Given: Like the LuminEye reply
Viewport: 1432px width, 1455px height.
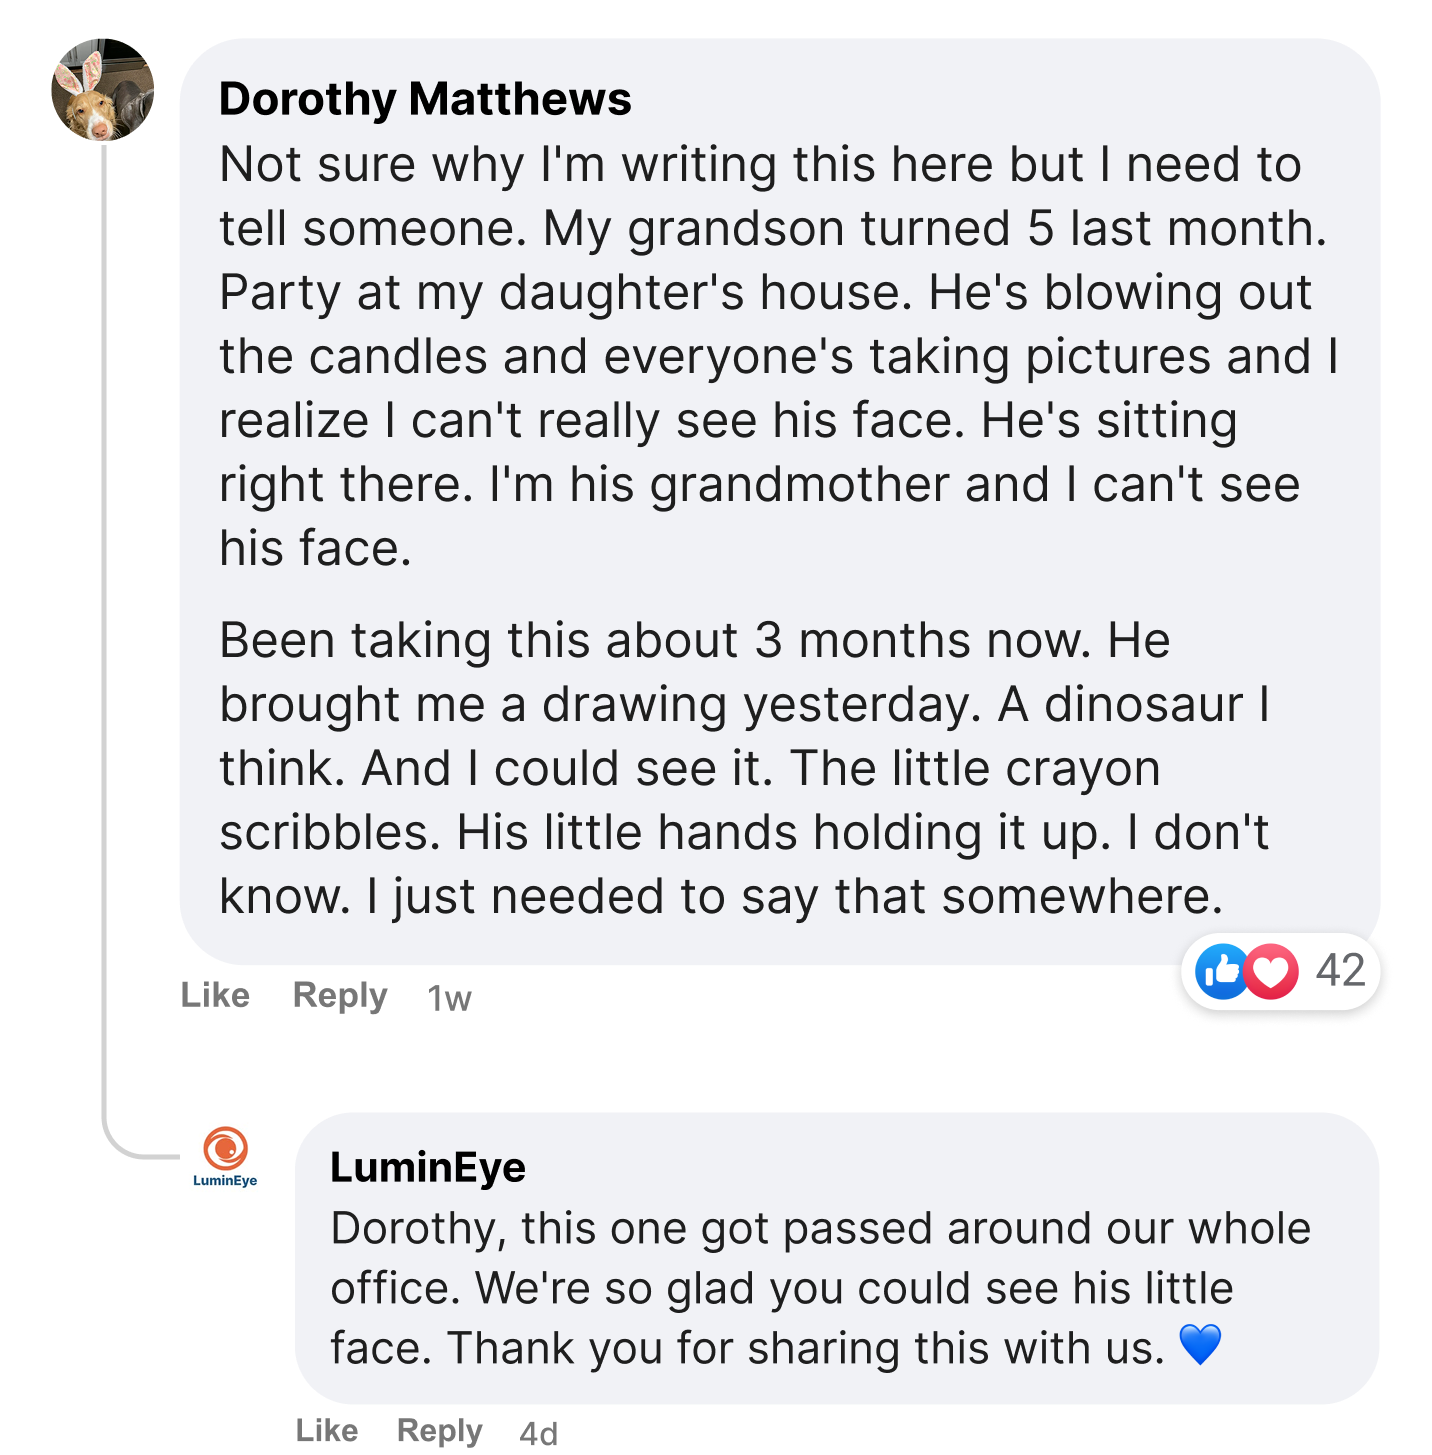Looking at the screenshot, I should pos(327,1431).
